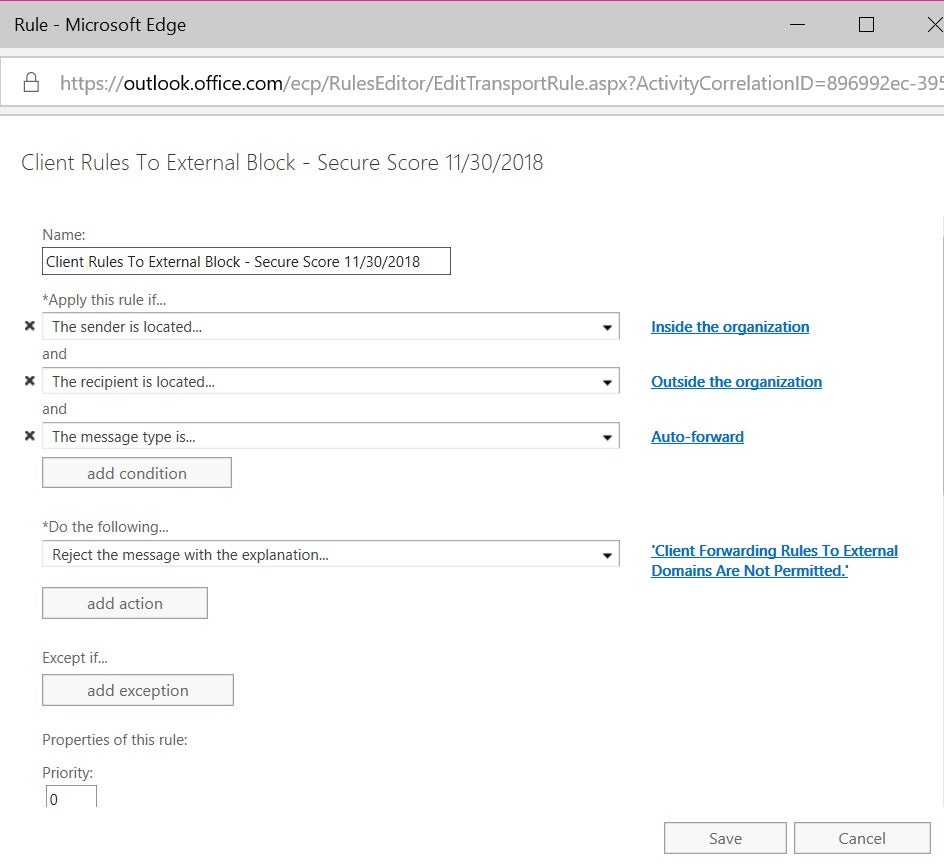This screenshot has height=865, width=944.
Task: Remove the message type condition
Action: pos(30,435)
